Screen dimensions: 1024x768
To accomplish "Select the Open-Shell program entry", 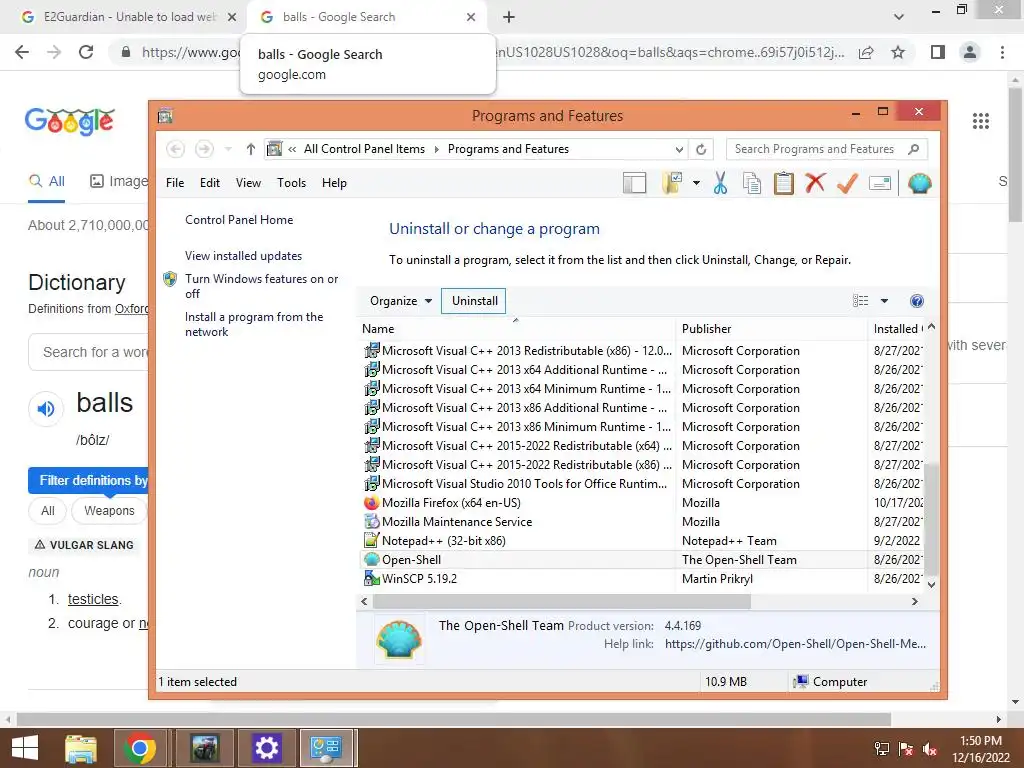I will pos(643,560).
